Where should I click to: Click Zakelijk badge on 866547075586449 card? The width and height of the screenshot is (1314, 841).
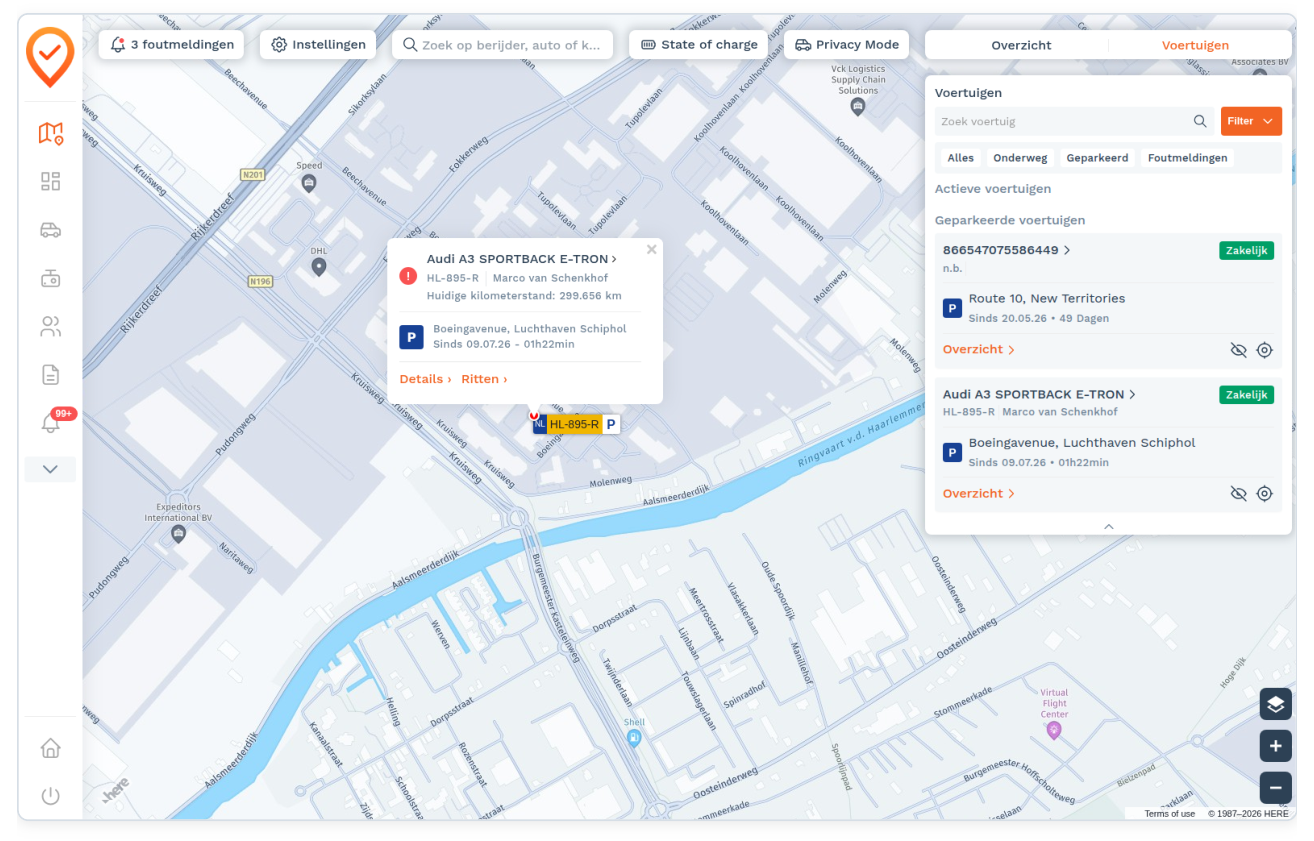click(x=1246, y=250)
